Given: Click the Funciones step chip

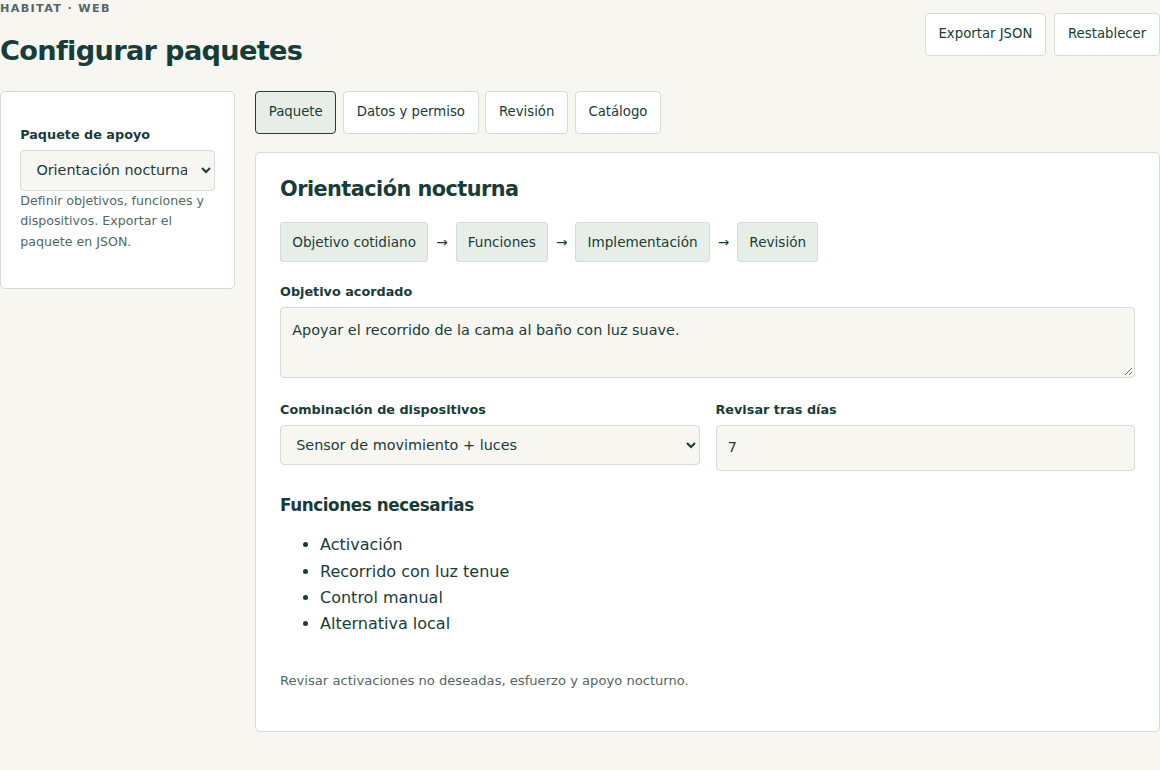Looking at the screenshot, I should click(502, 242).
